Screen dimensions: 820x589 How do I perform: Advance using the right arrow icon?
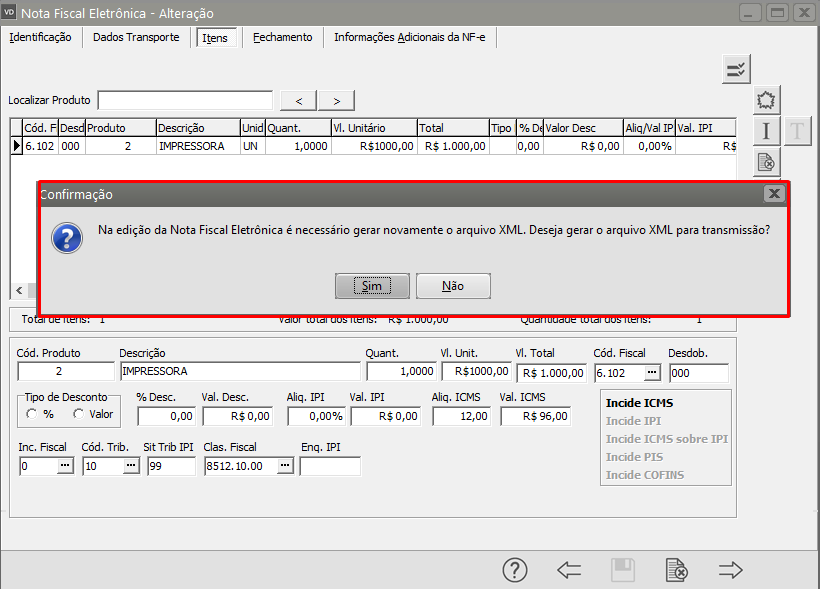pos(731,570)
